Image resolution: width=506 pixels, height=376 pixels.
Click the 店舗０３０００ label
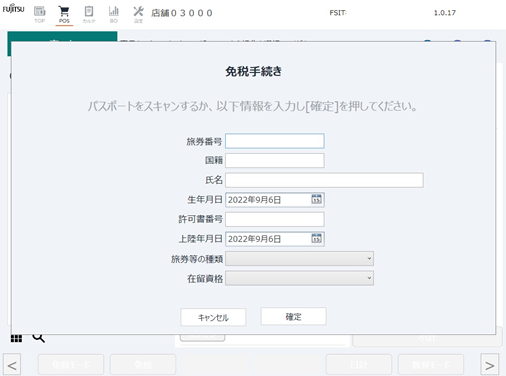pos(182,13)
